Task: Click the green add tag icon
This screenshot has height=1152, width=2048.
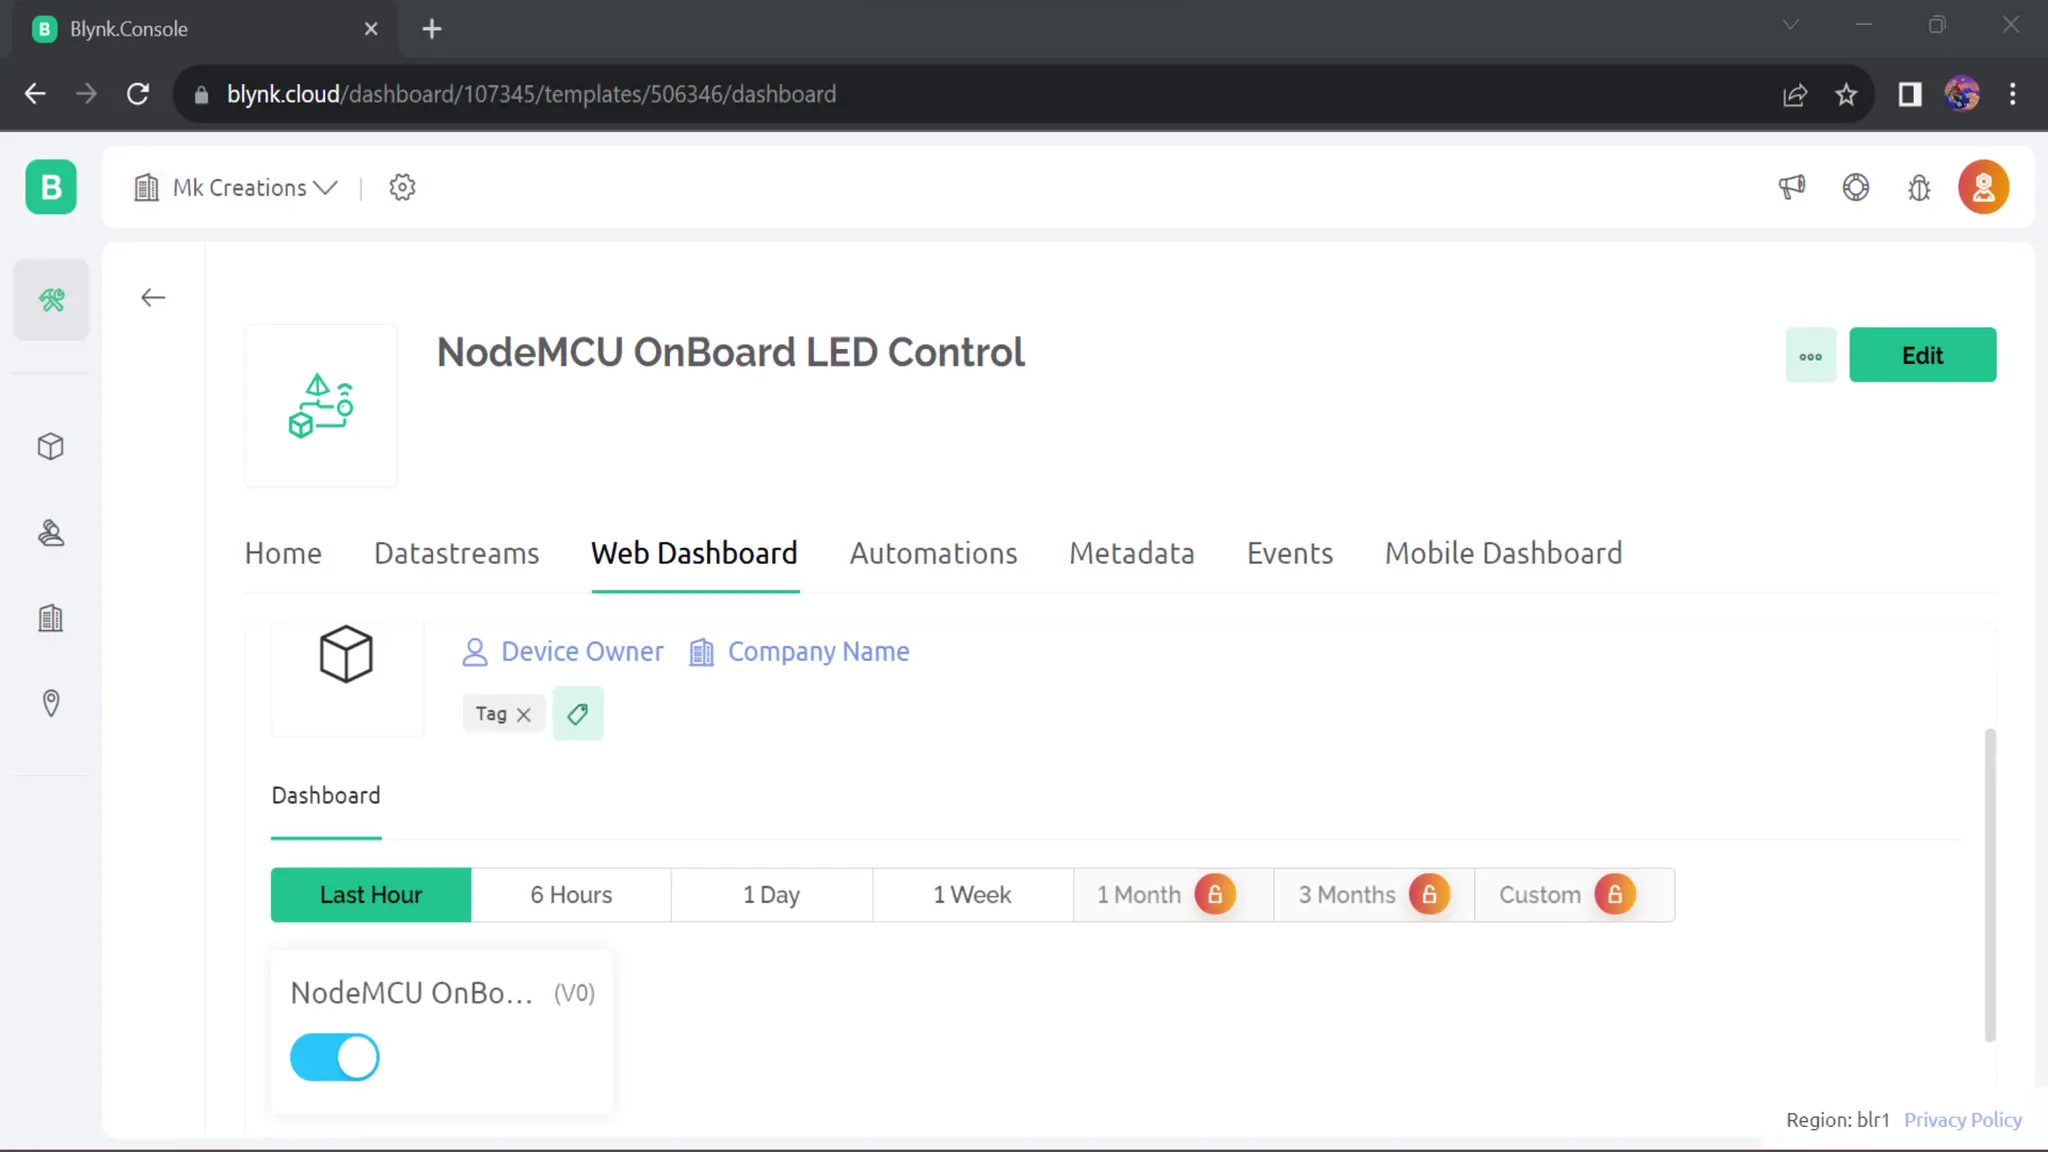Action: pyautogui.click(x=578, y=714)
